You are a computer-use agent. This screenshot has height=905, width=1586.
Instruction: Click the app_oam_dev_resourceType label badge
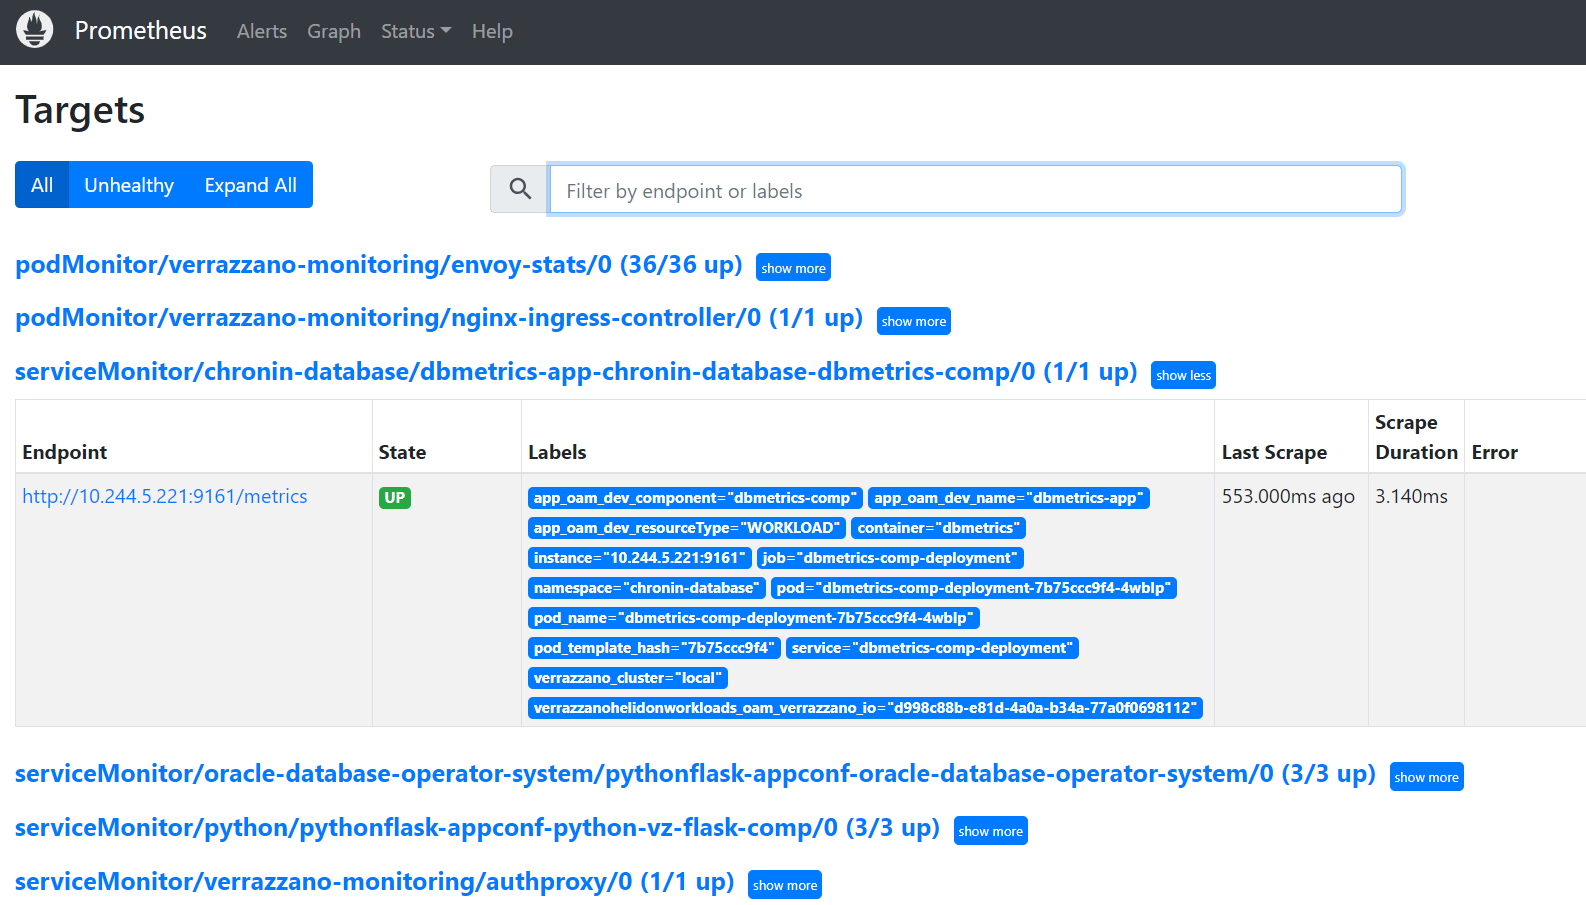tap(687, 528)
